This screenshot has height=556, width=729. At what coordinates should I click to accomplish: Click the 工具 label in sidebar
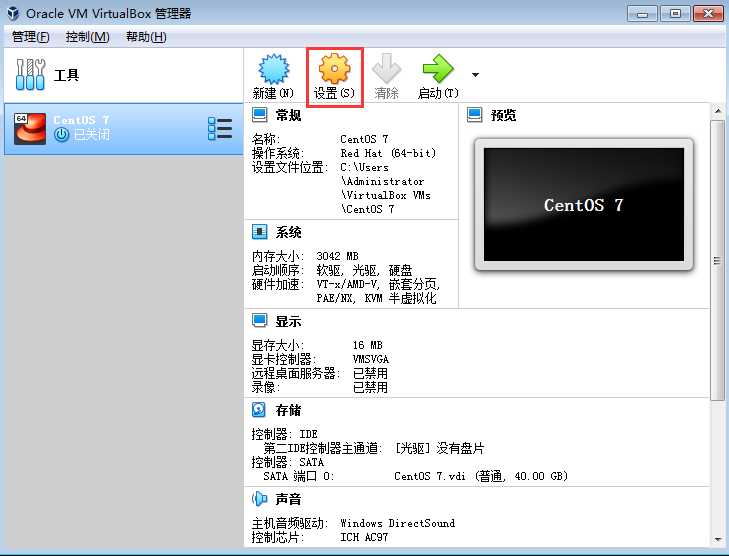click(66, 75)
